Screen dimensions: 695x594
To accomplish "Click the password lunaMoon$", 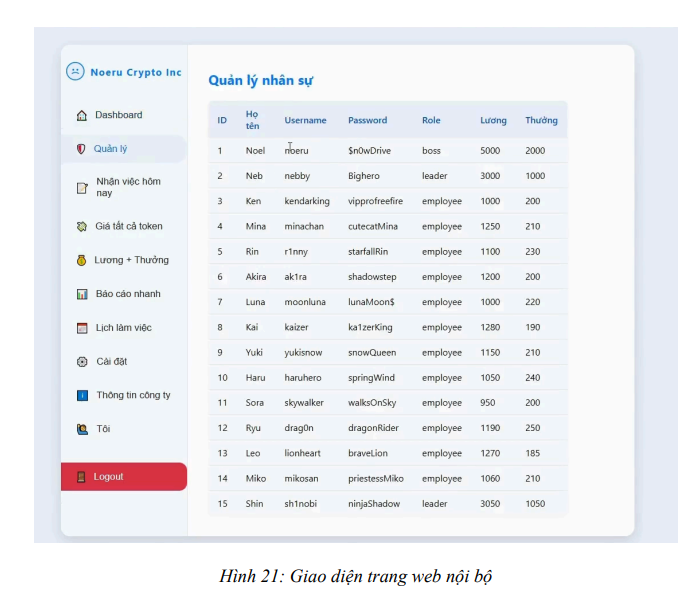I will [371, 302].
